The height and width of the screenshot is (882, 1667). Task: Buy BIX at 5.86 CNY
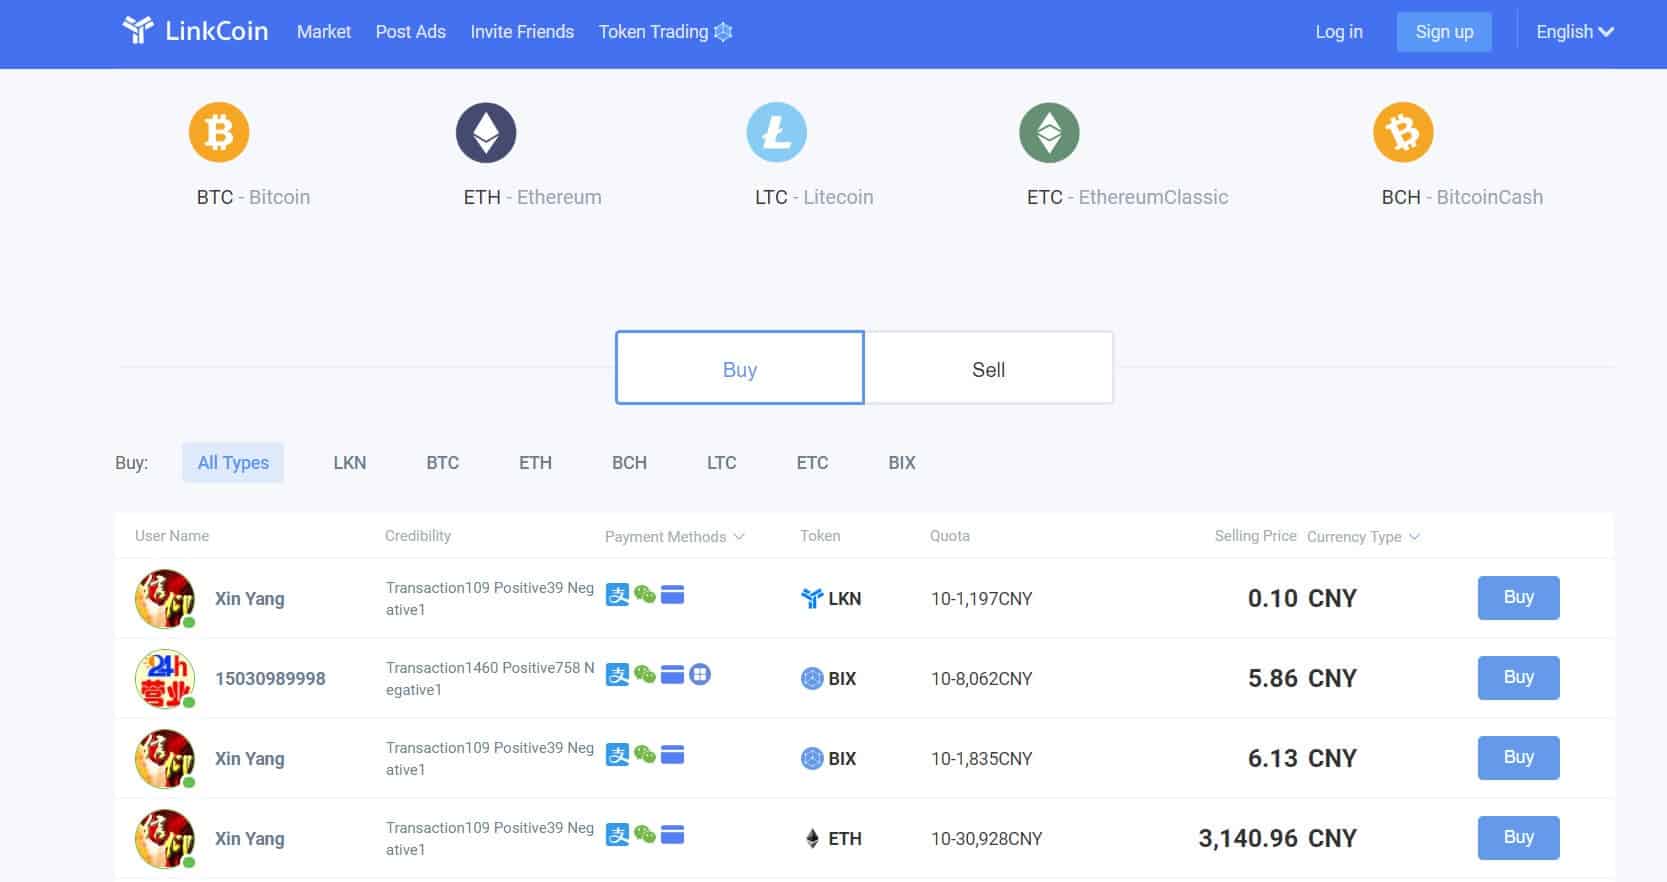click(1518, 677)
